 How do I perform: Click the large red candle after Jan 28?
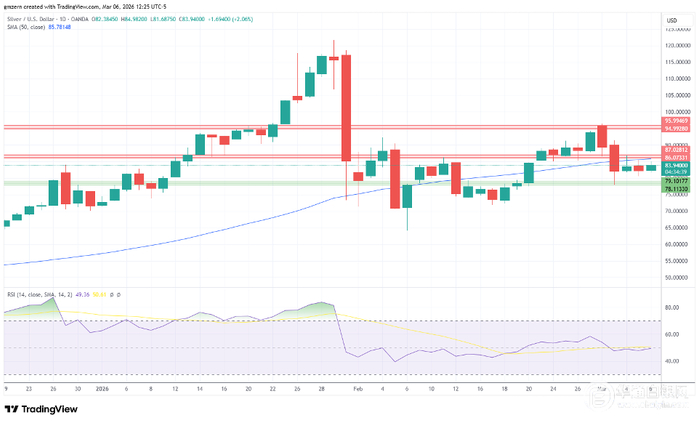pyautogui.click(x=346, y=108)
